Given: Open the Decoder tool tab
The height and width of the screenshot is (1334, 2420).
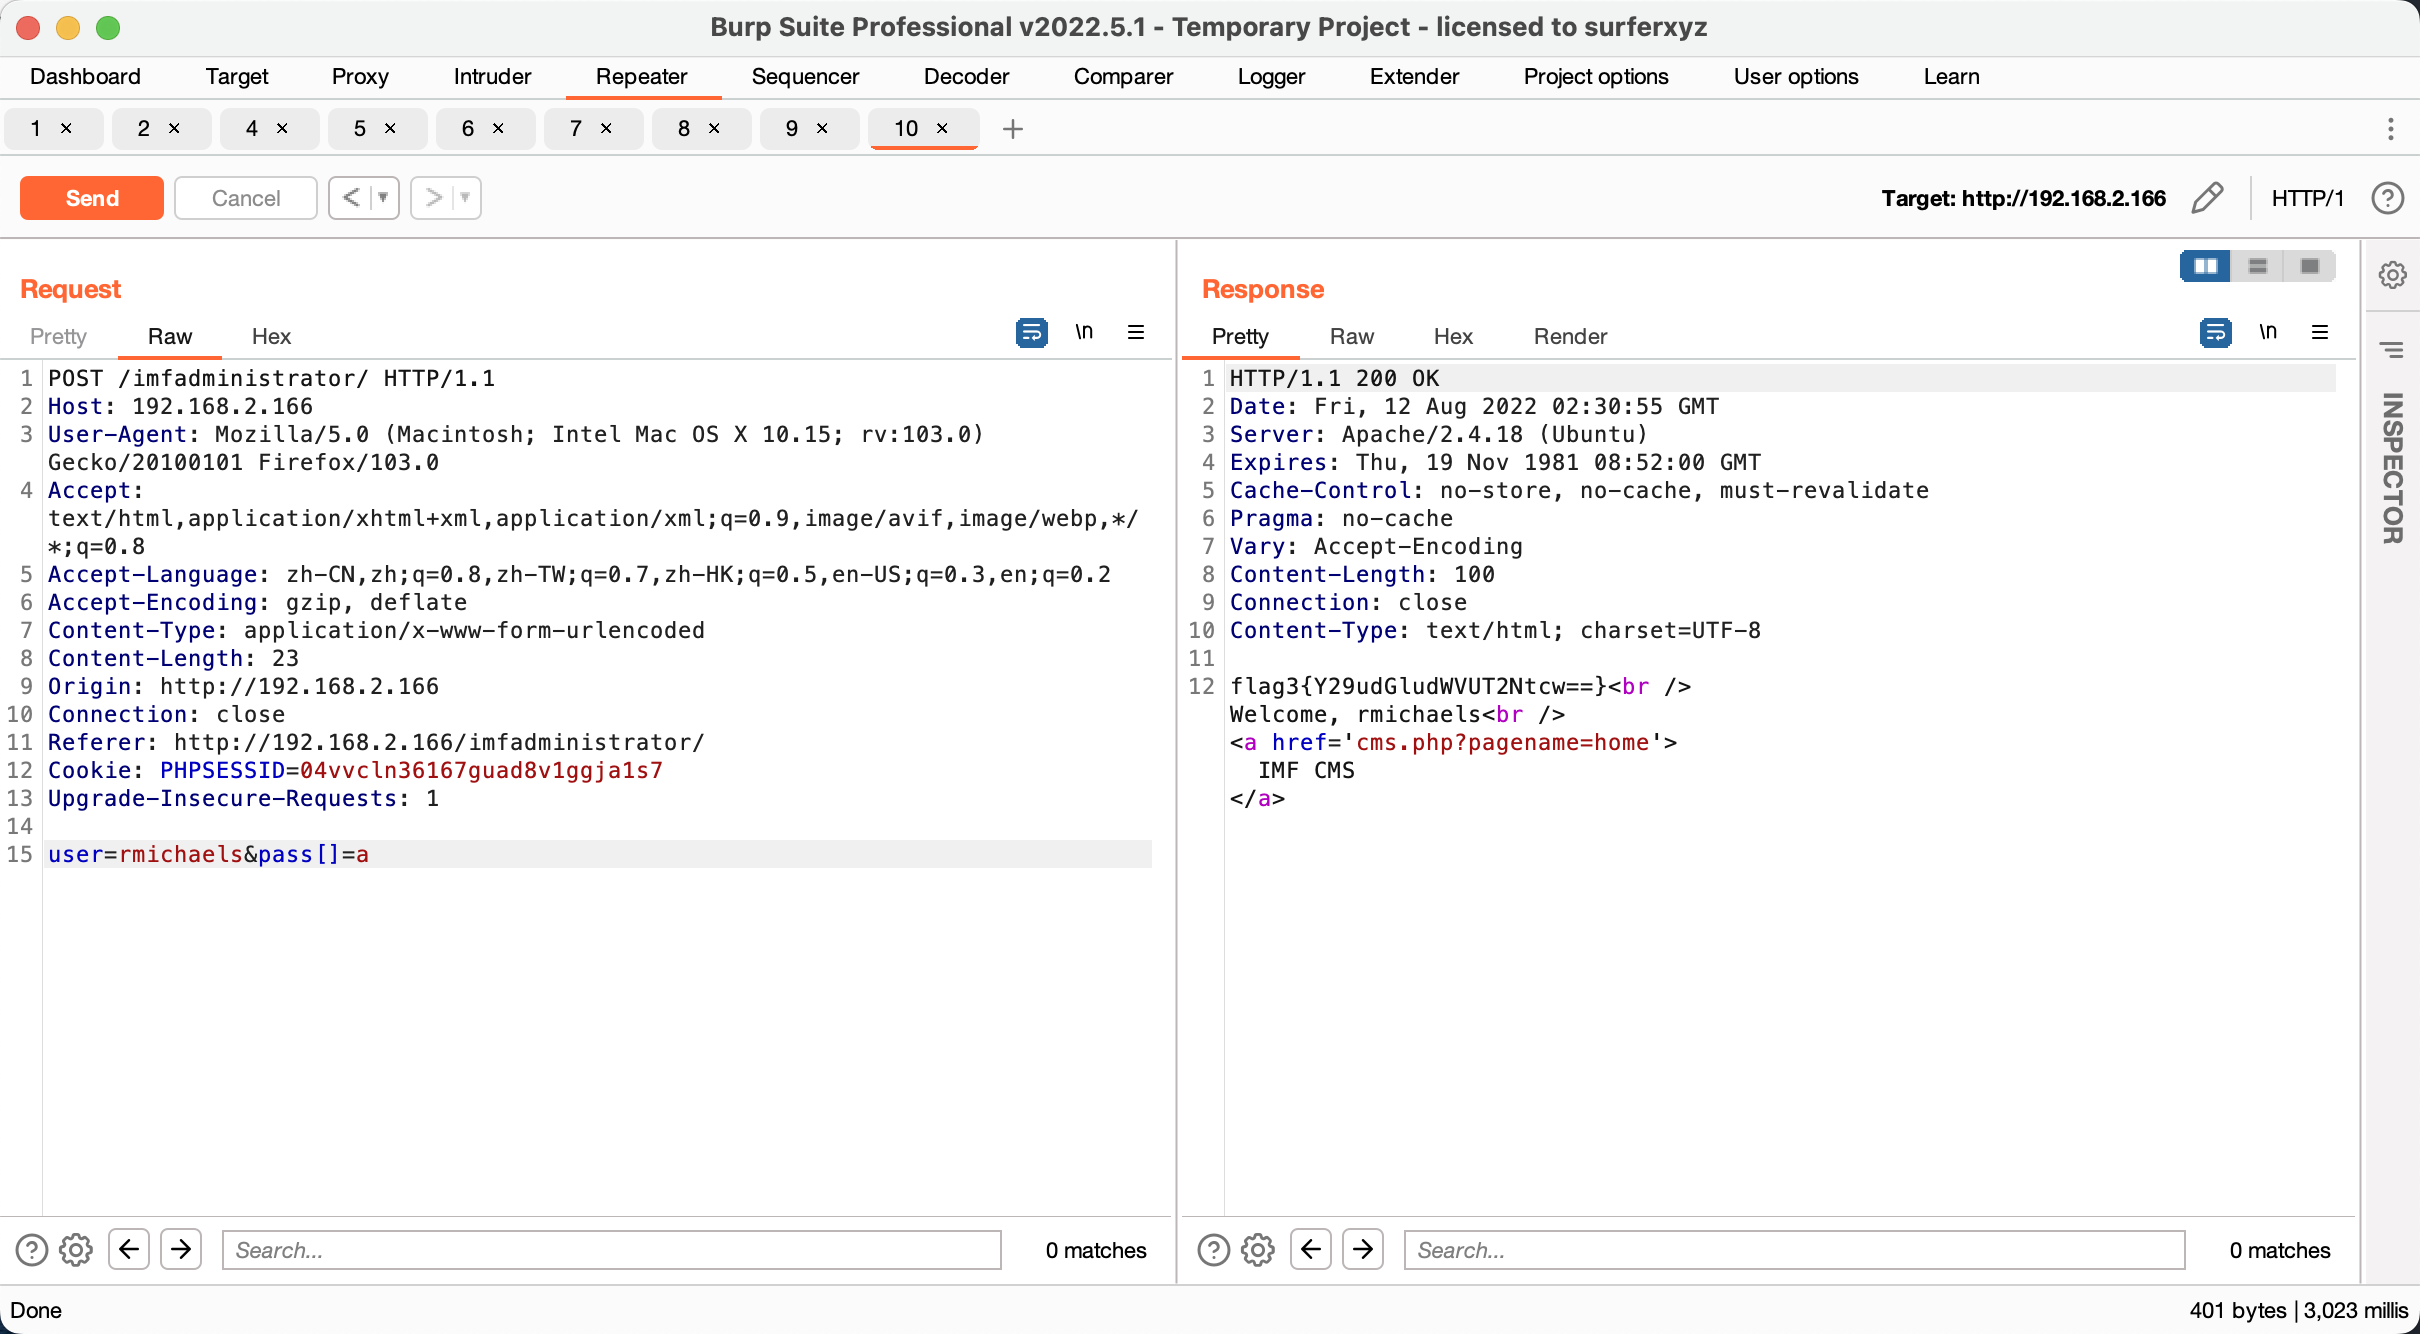Looking at the screenshot, I should tap(966, 77).
